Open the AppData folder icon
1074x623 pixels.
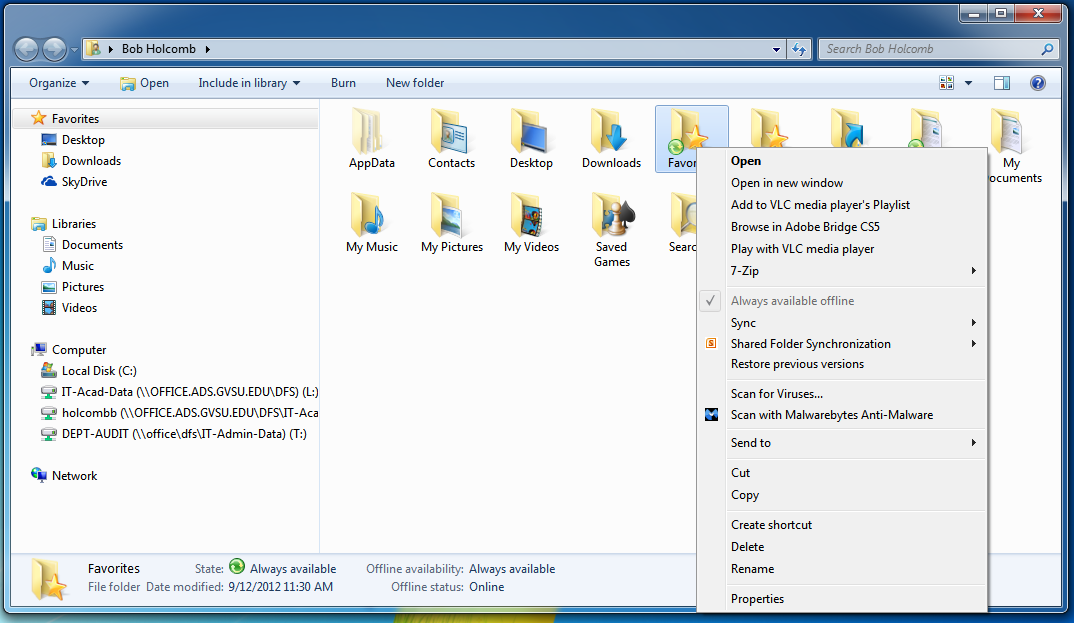pyautogui.click(x=371, y=131)
